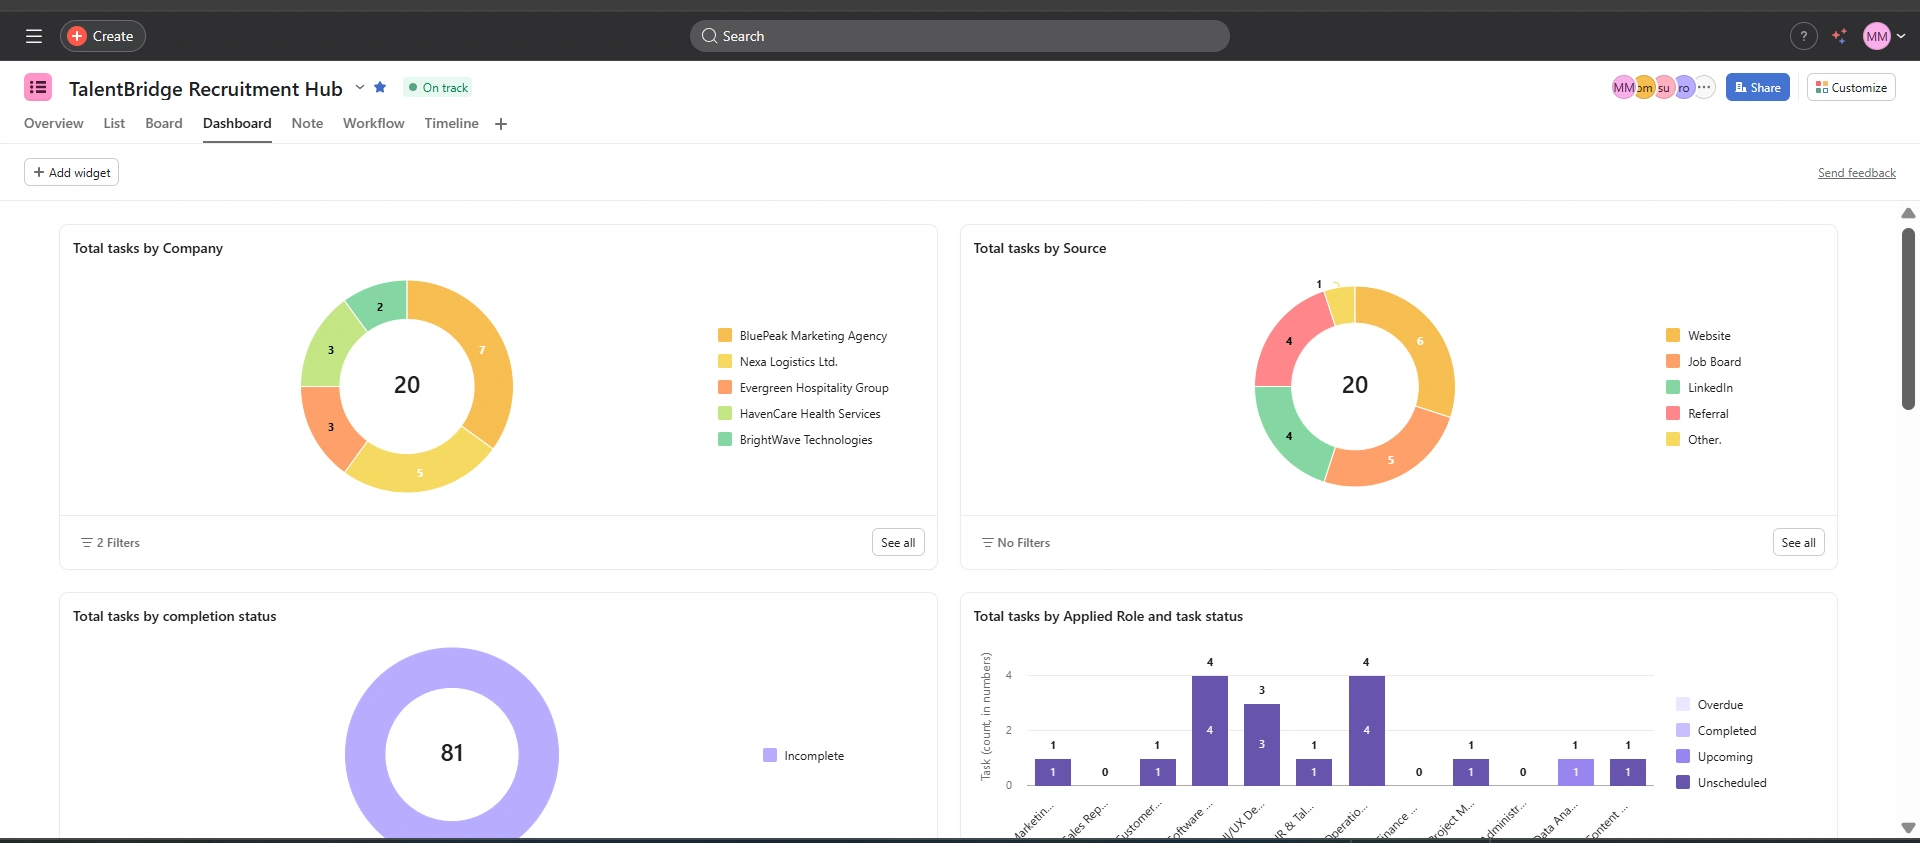Screen dimensions: 1920x843
Task: Open the Customize panel
Action: coord(1851,87)
